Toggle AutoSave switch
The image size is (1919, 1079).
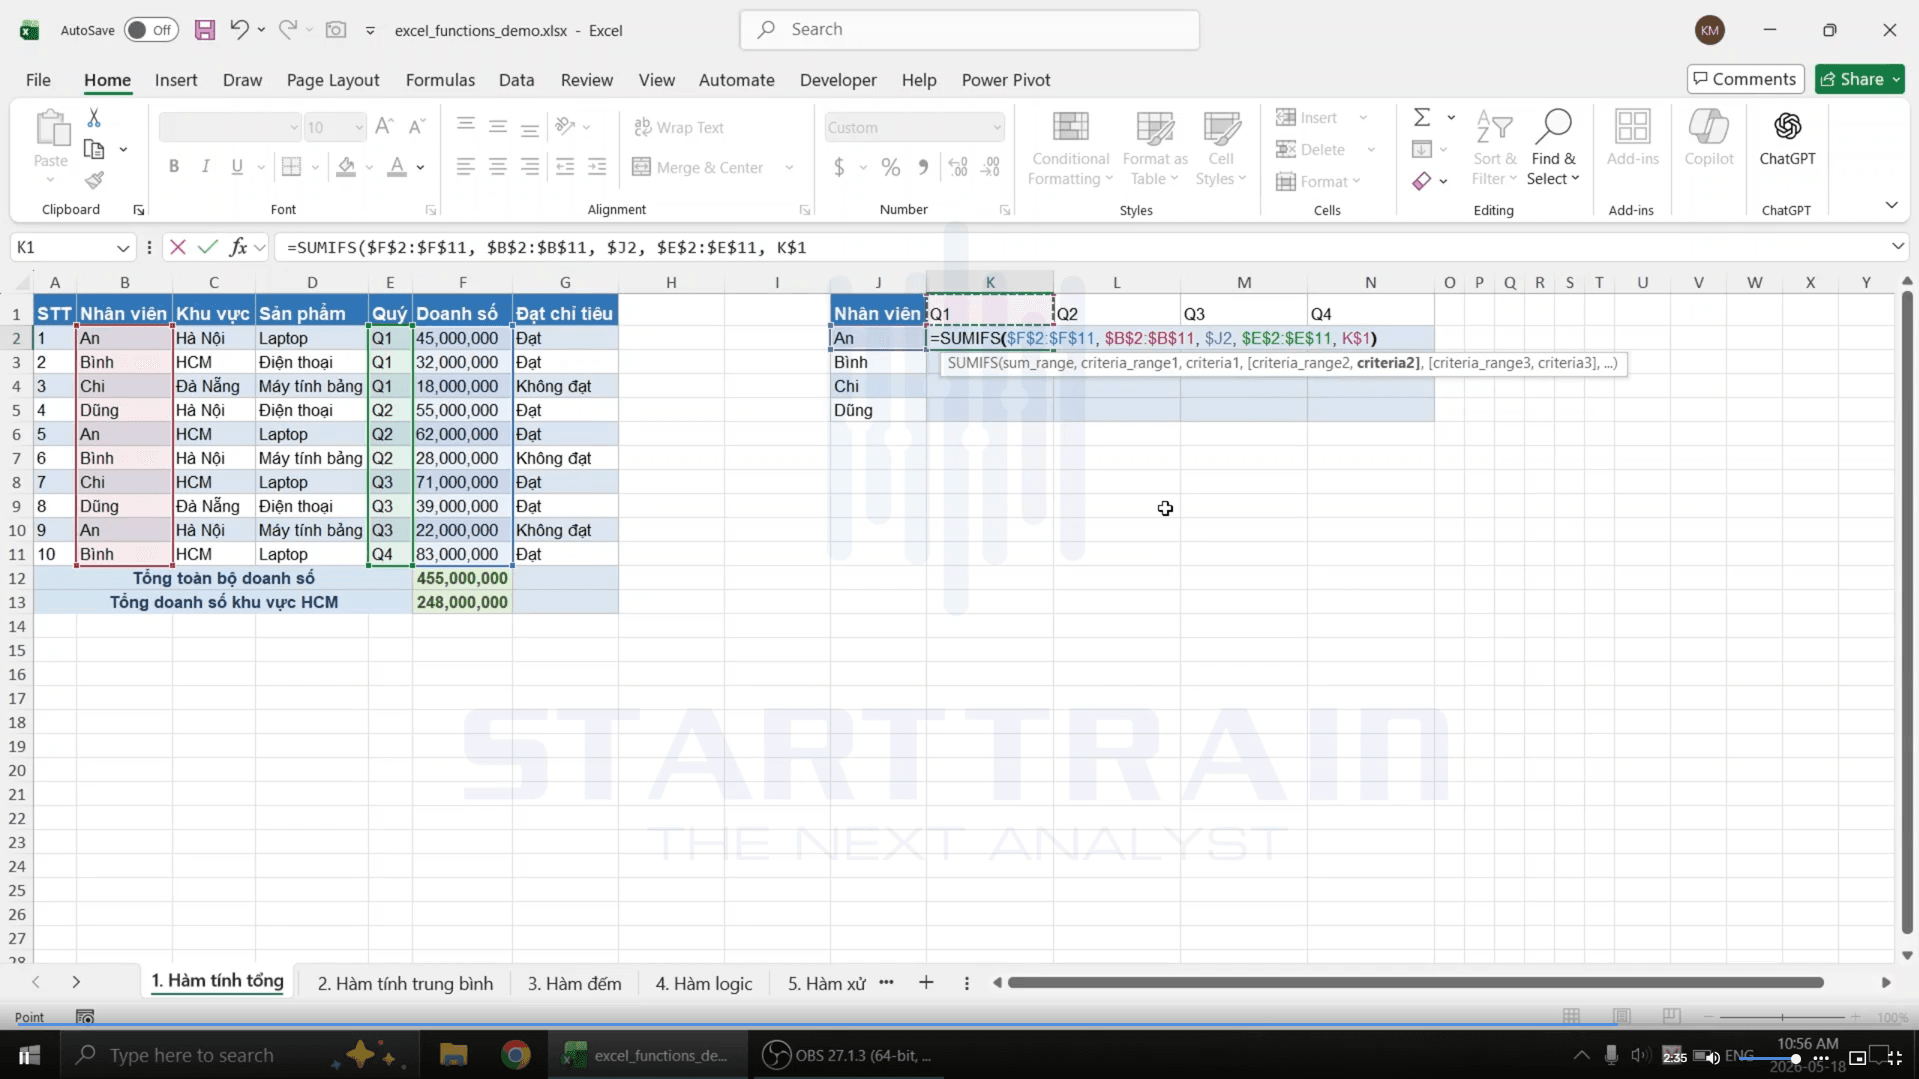(151, 30)
